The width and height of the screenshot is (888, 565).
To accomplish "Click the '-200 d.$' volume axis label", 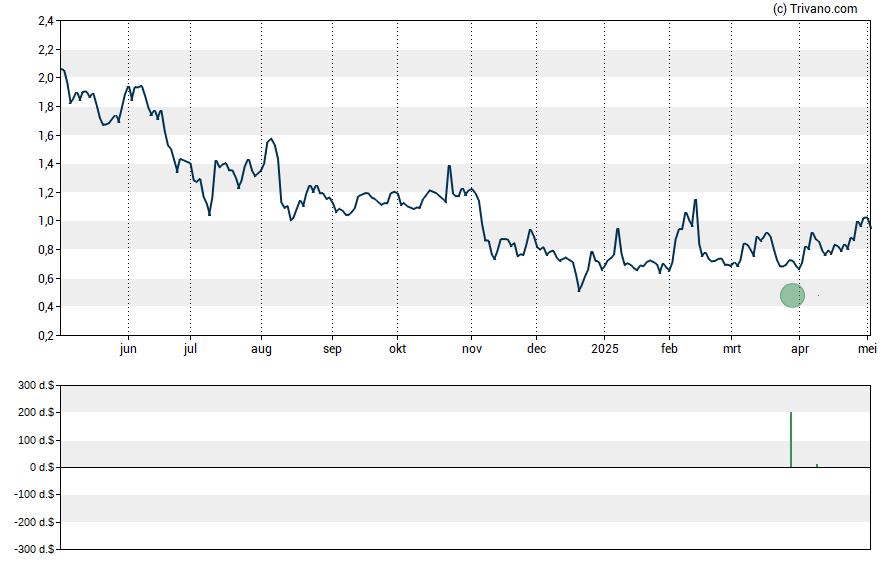I will click(35, 522).
